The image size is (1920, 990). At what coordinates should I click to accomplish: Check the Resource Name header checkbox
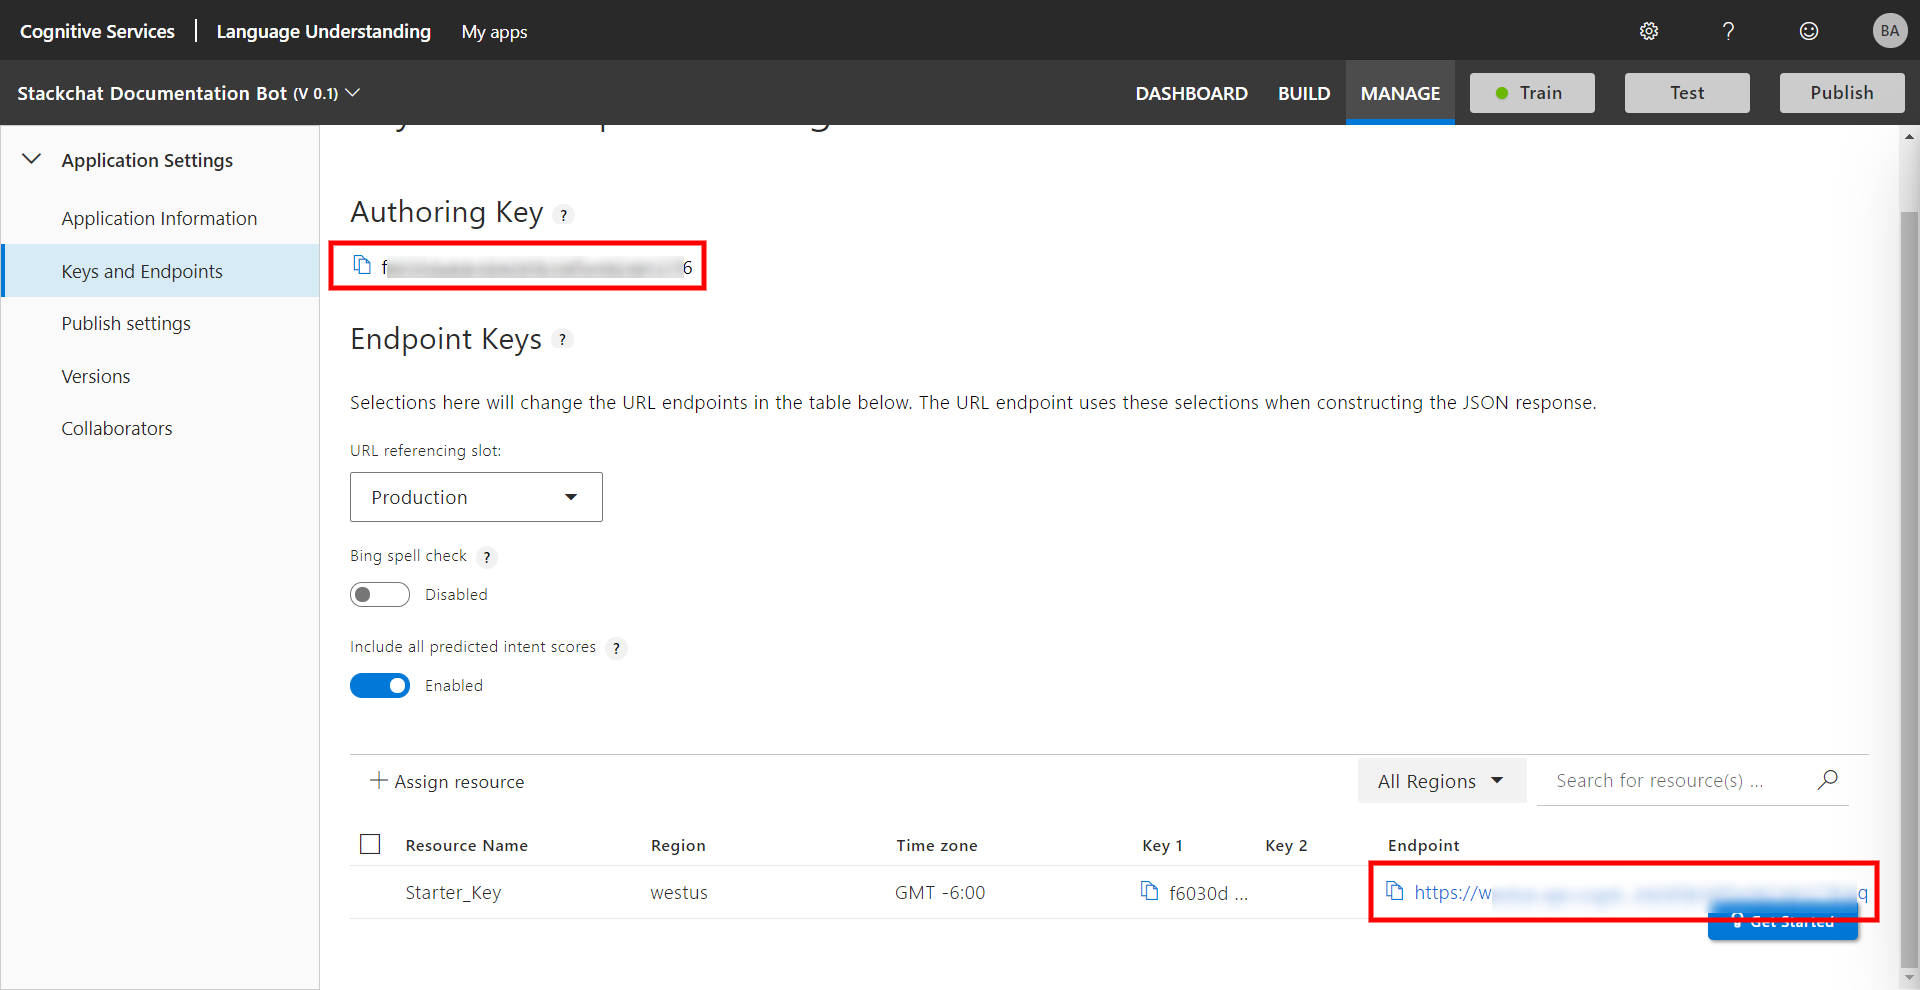click(x=370, y=844)
